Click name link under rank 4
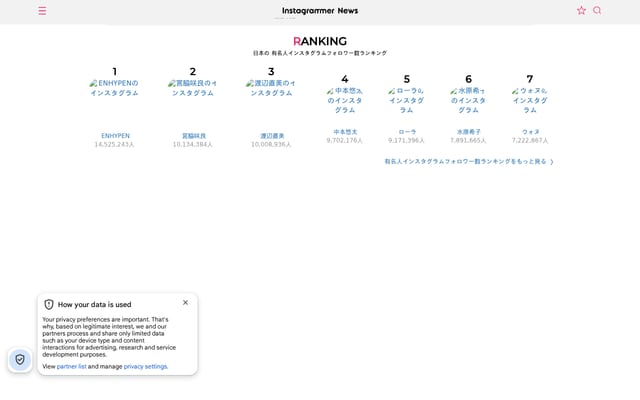The width and height of the screenshot is (640, 400). point(345,132)
